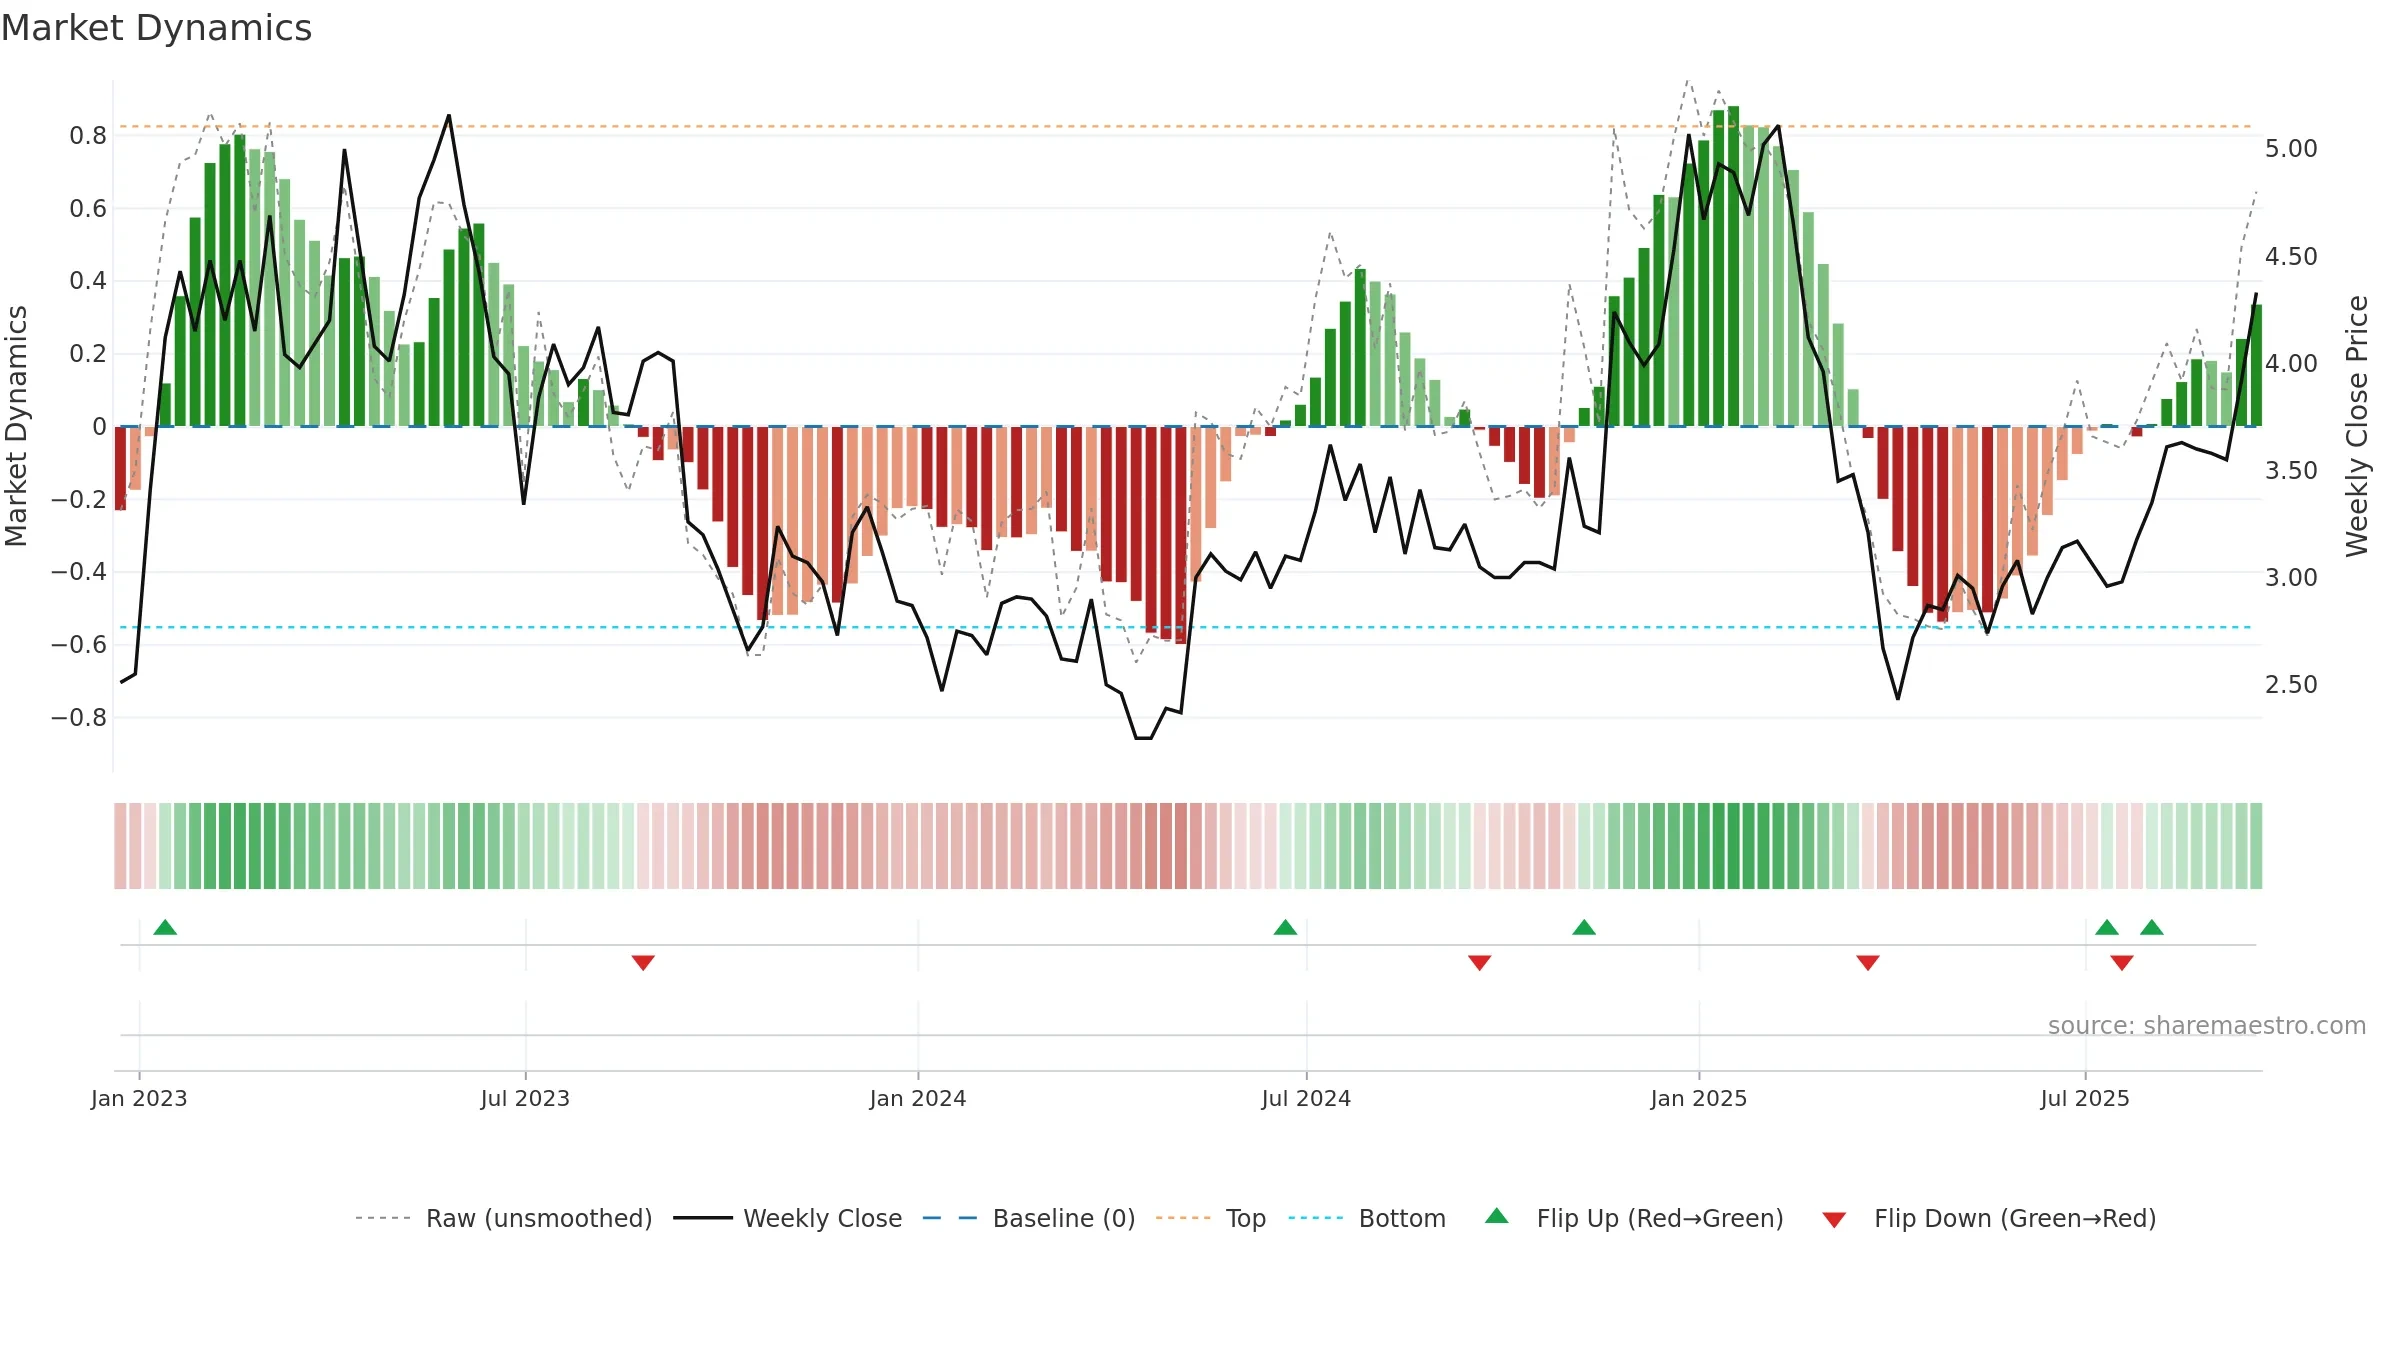Click the 3.00 right axis price label
This screenshot has height=1350, width=2400.
coord(2291,577)
